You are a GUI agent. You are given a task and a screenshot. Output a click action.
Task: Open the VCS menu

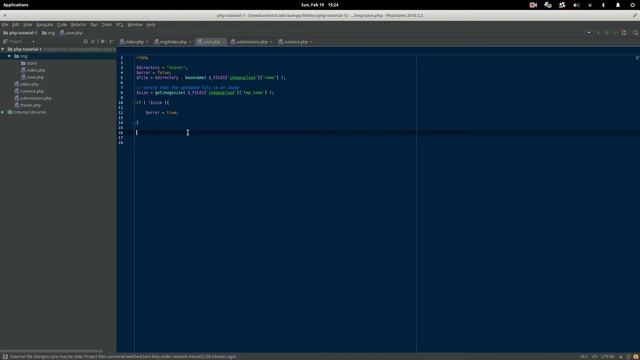120,25
